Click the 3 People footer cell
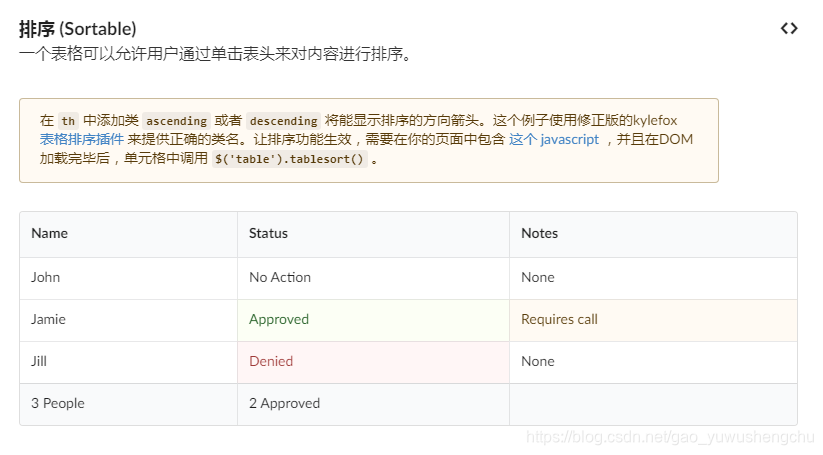This screenshot has height=455, width=823. (x=129, y=404)
